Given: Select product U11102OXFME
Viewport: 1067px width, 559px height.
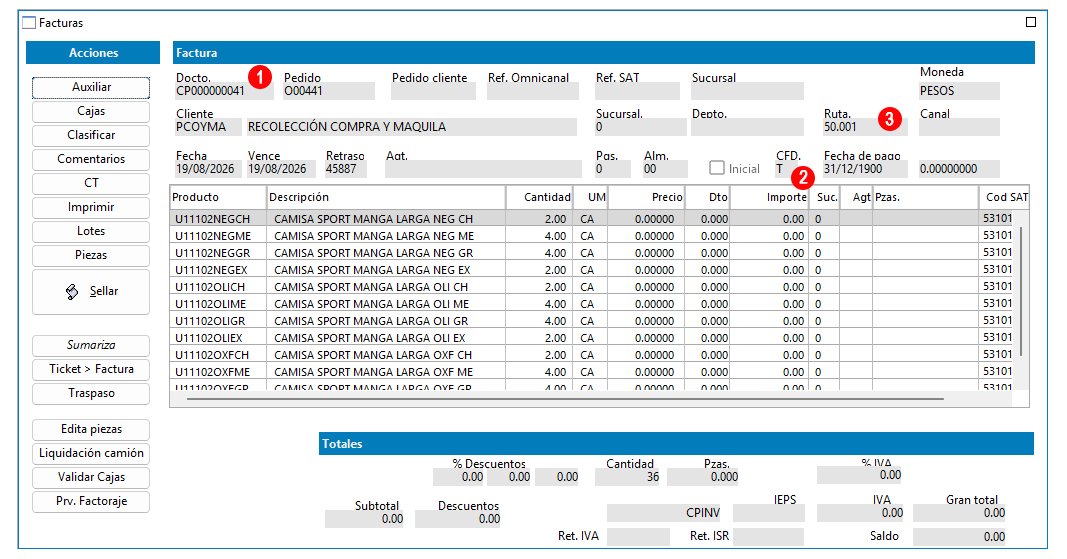Looking at the screenshot, I should pyautogui.click(x=212, y=372).
